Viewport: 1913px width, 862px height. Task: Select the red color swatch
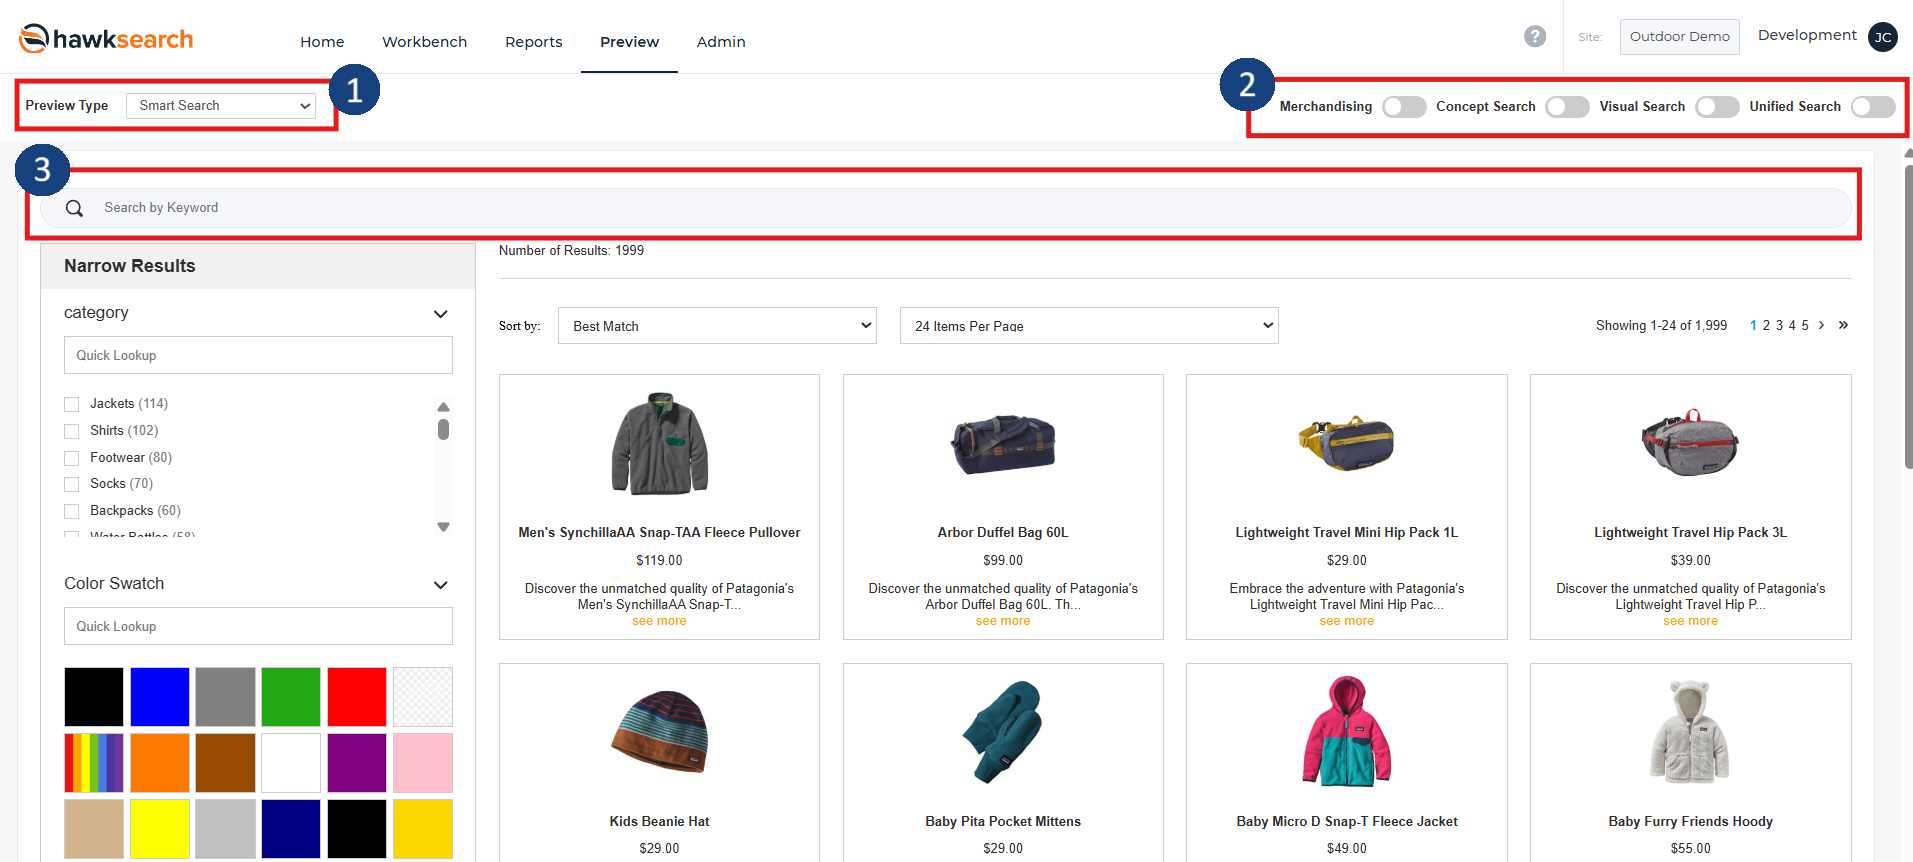point(357,697)
